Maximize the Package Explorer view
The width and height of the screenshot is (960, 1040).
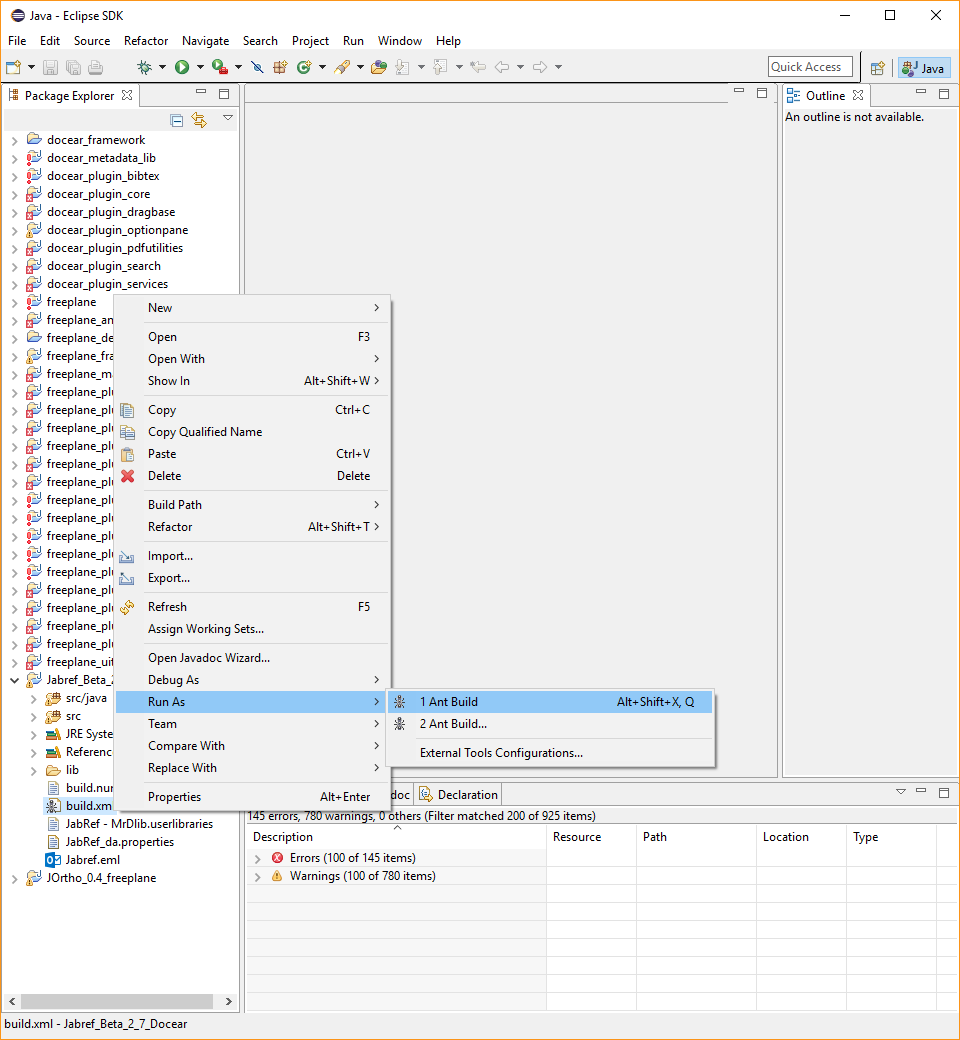(x=224, y=94)
